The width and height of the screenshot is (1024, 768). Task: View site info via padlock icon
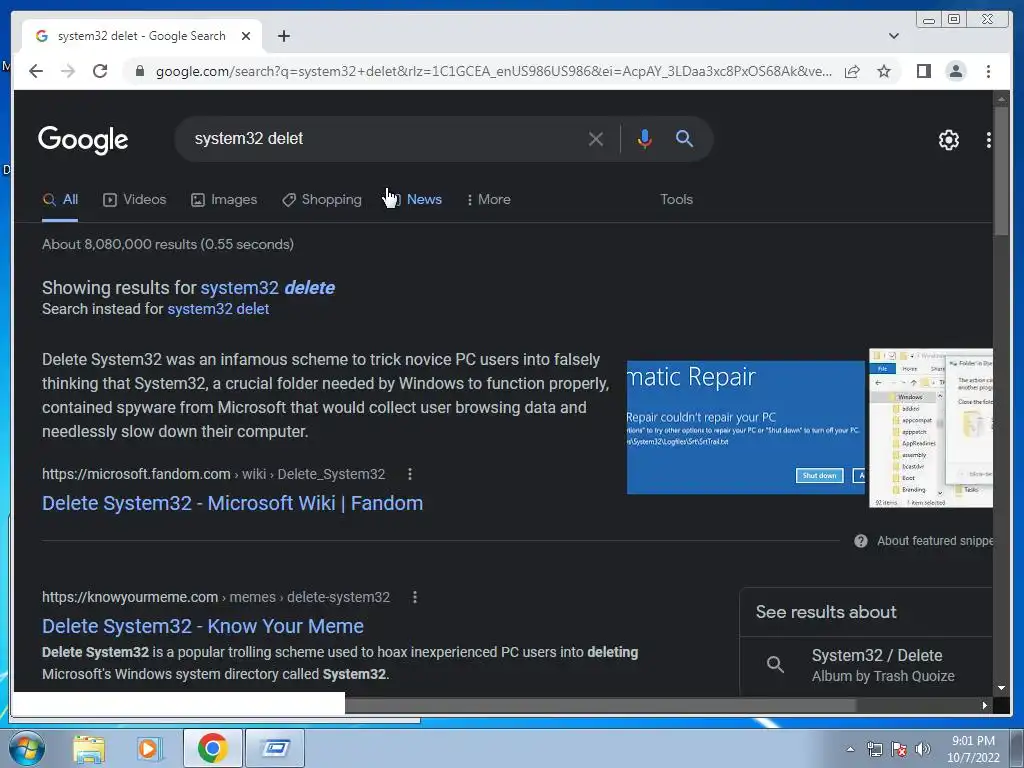point(139,71)
